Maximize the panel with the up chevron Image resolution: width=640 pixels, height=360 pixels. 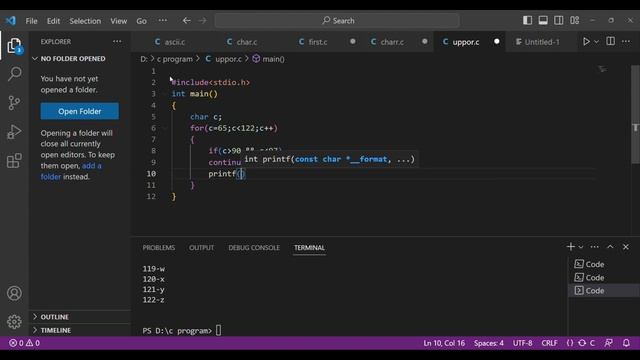pos(610,247)
